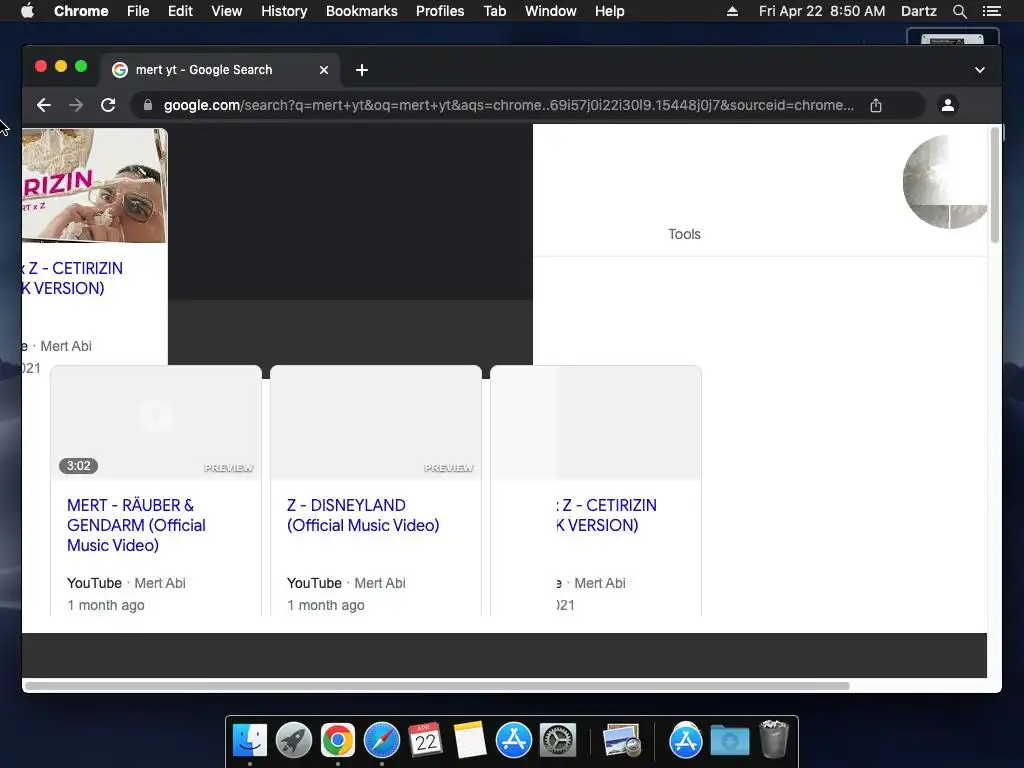This screenshot has width=1024, height=768.
Task: Click the date and time in the menu bar
Action: pos(822,11)
